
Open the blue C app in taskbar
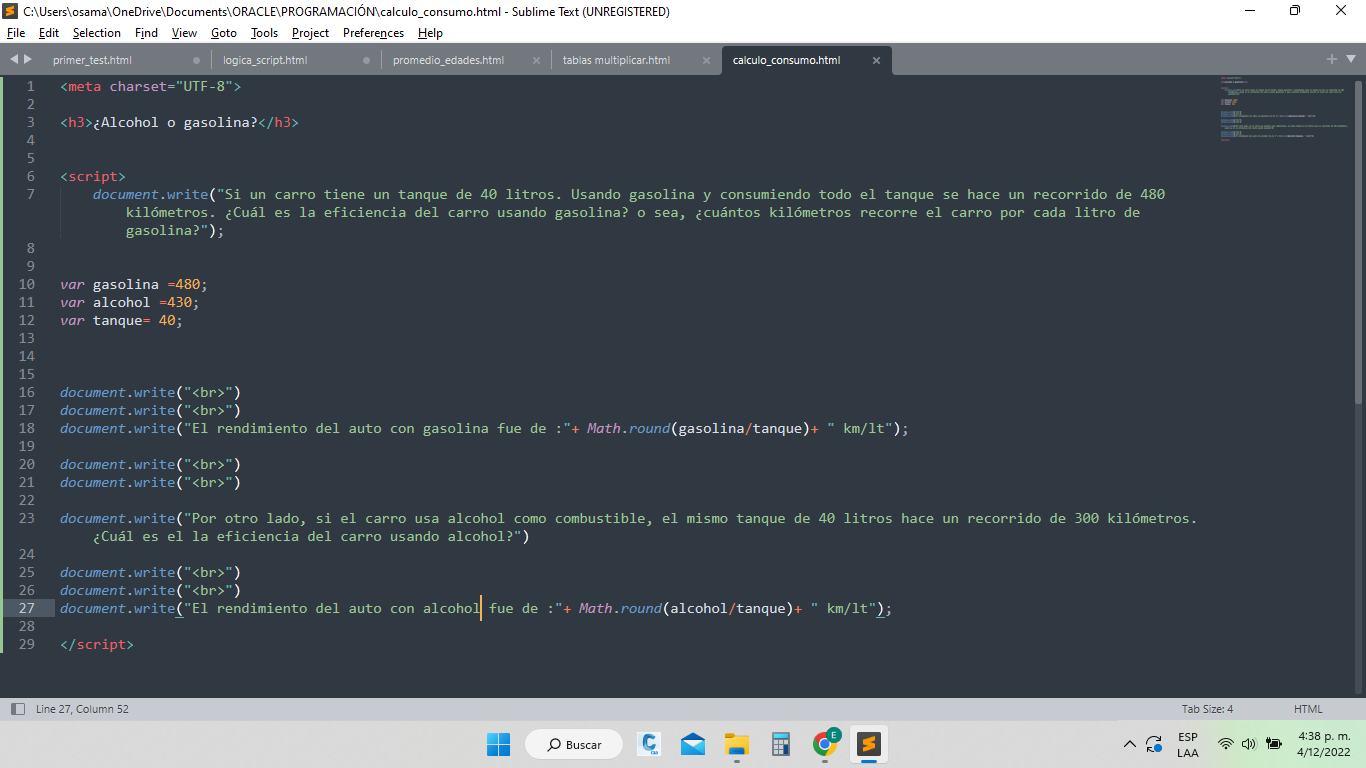tap(649, 744)
